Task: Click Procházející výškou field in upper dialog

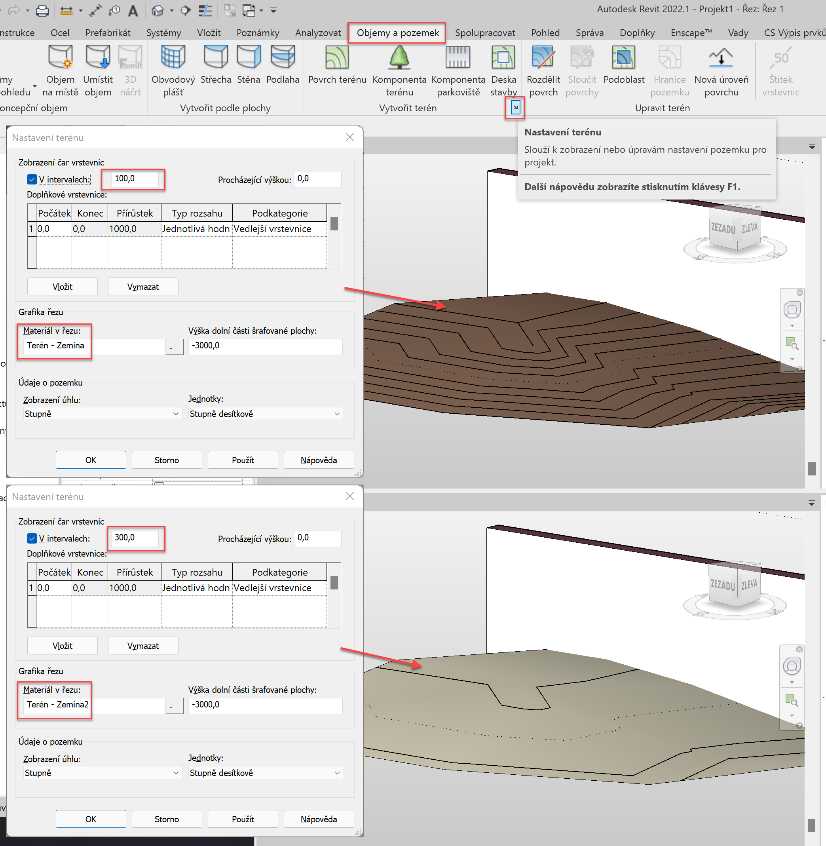Action: point(318,179)
